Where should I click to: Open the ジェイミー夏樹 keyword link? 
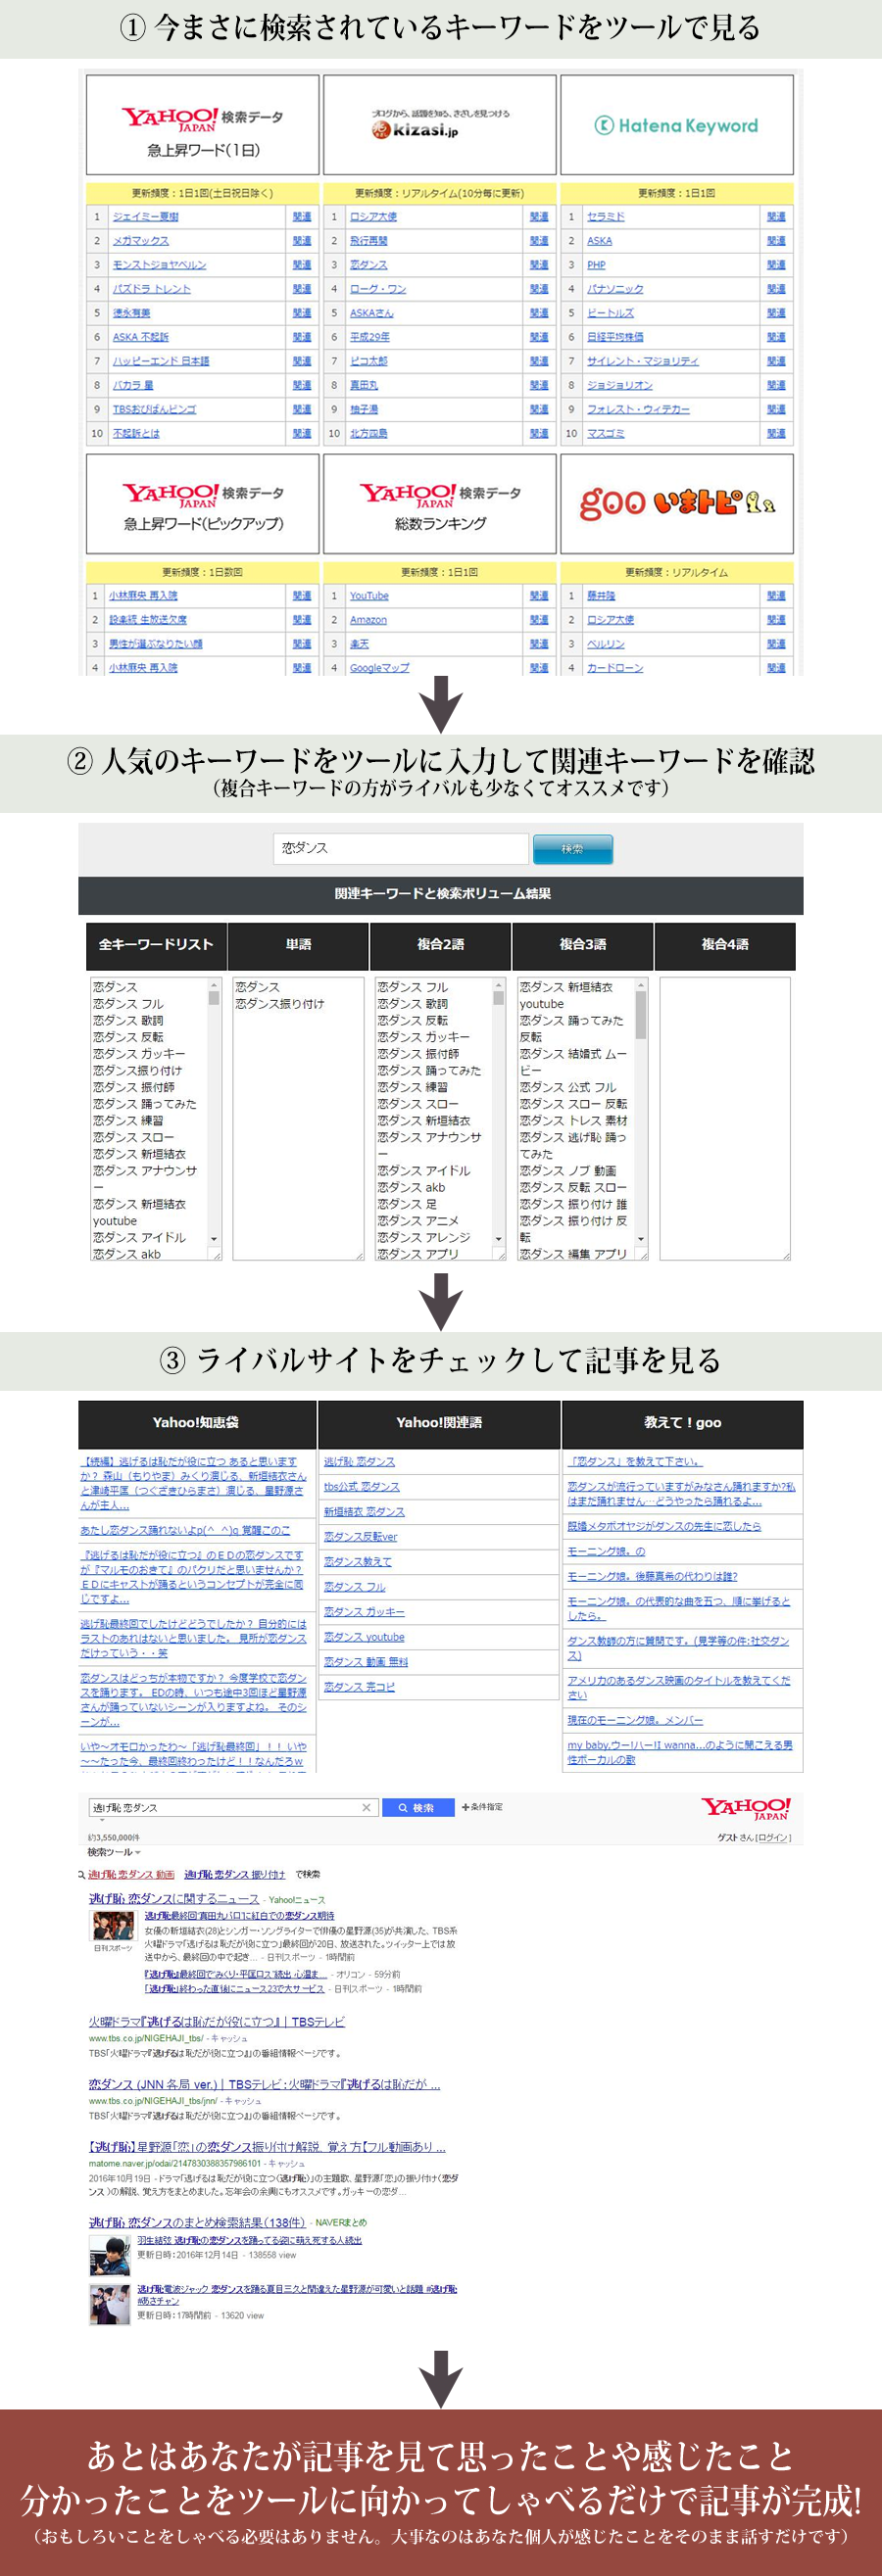(x=146, y=217)
